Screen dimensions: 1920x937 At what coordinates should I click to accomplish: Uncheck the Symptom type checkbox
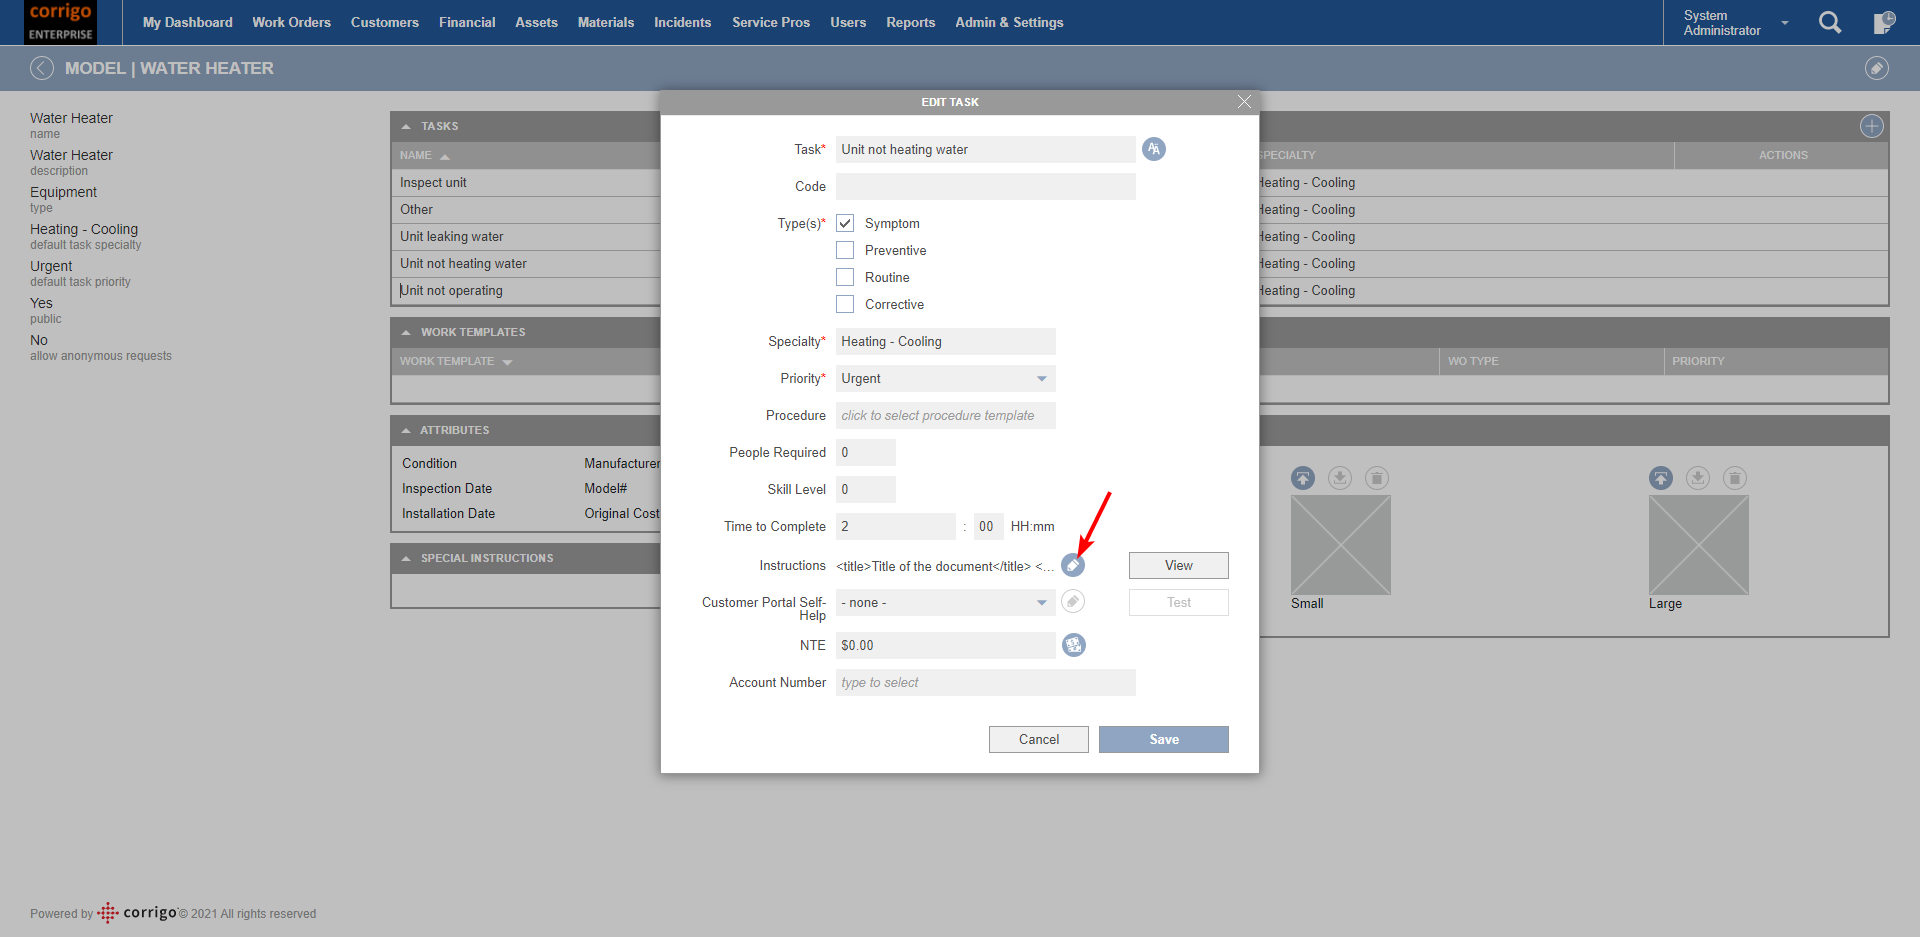point(845,223)
